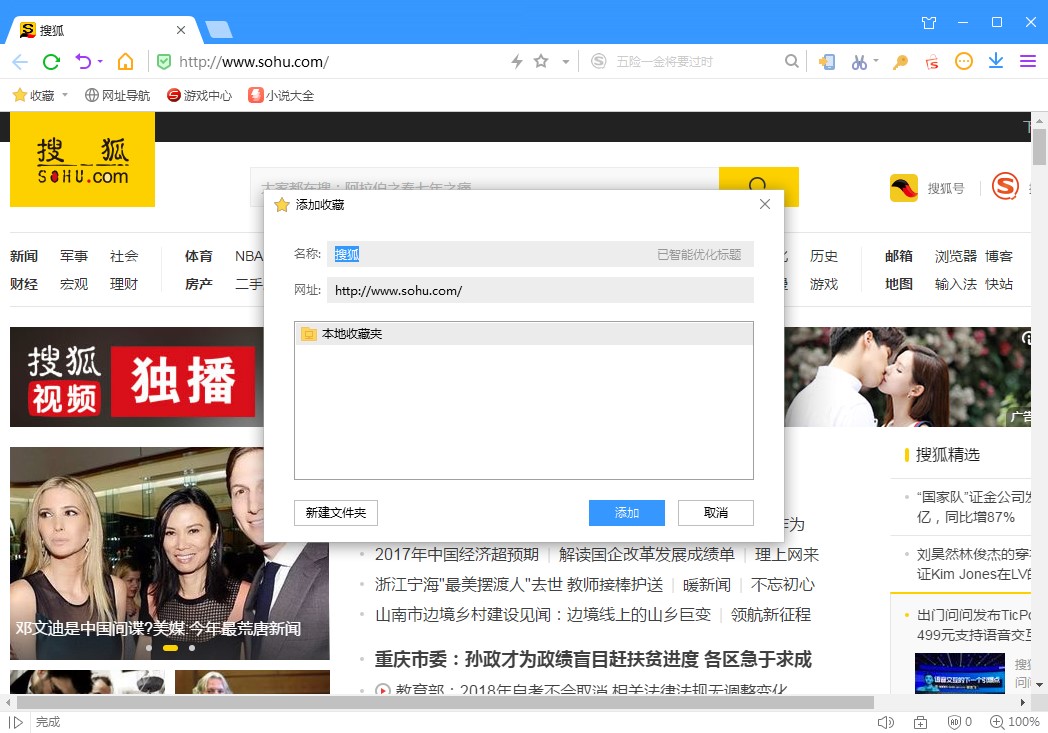Click the star bookmark icon in address bar

pos(541,62)
